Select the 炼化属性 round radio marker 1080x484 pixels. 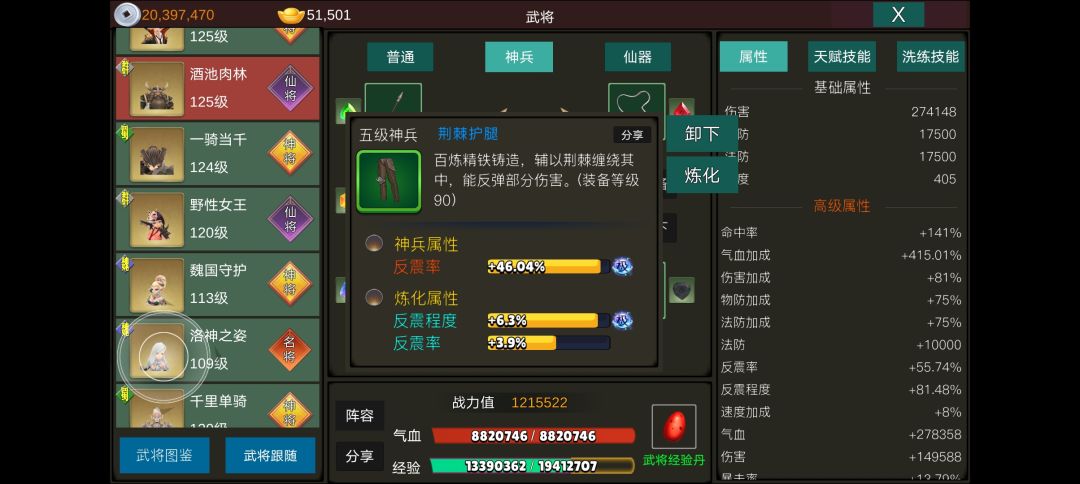pos(374,297)
